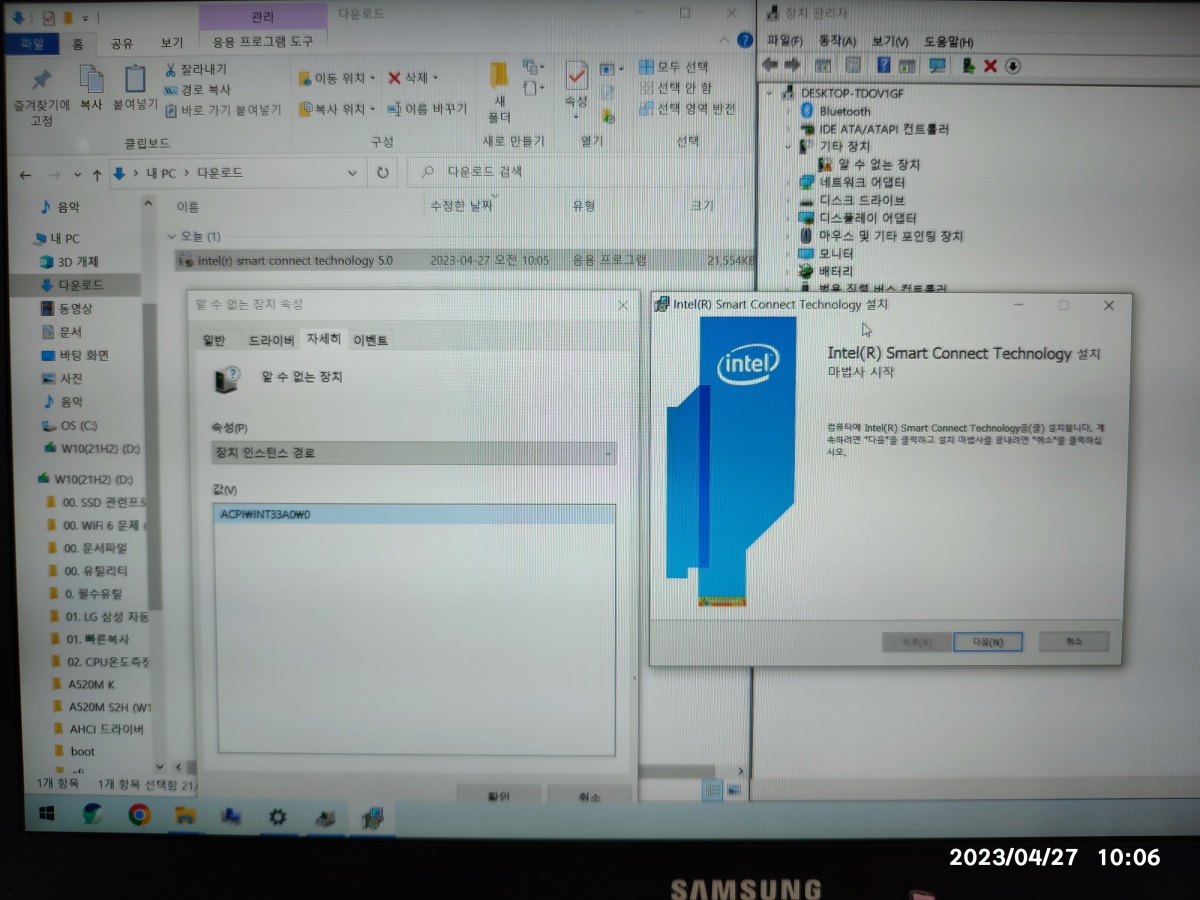Click Select none (선택 안 함)
The height and width of the screenshot is (900, 1200).
coord(676,88)
